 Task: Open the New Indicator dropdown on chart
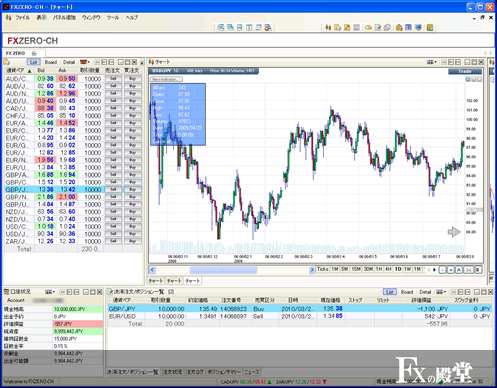[166, 79]
